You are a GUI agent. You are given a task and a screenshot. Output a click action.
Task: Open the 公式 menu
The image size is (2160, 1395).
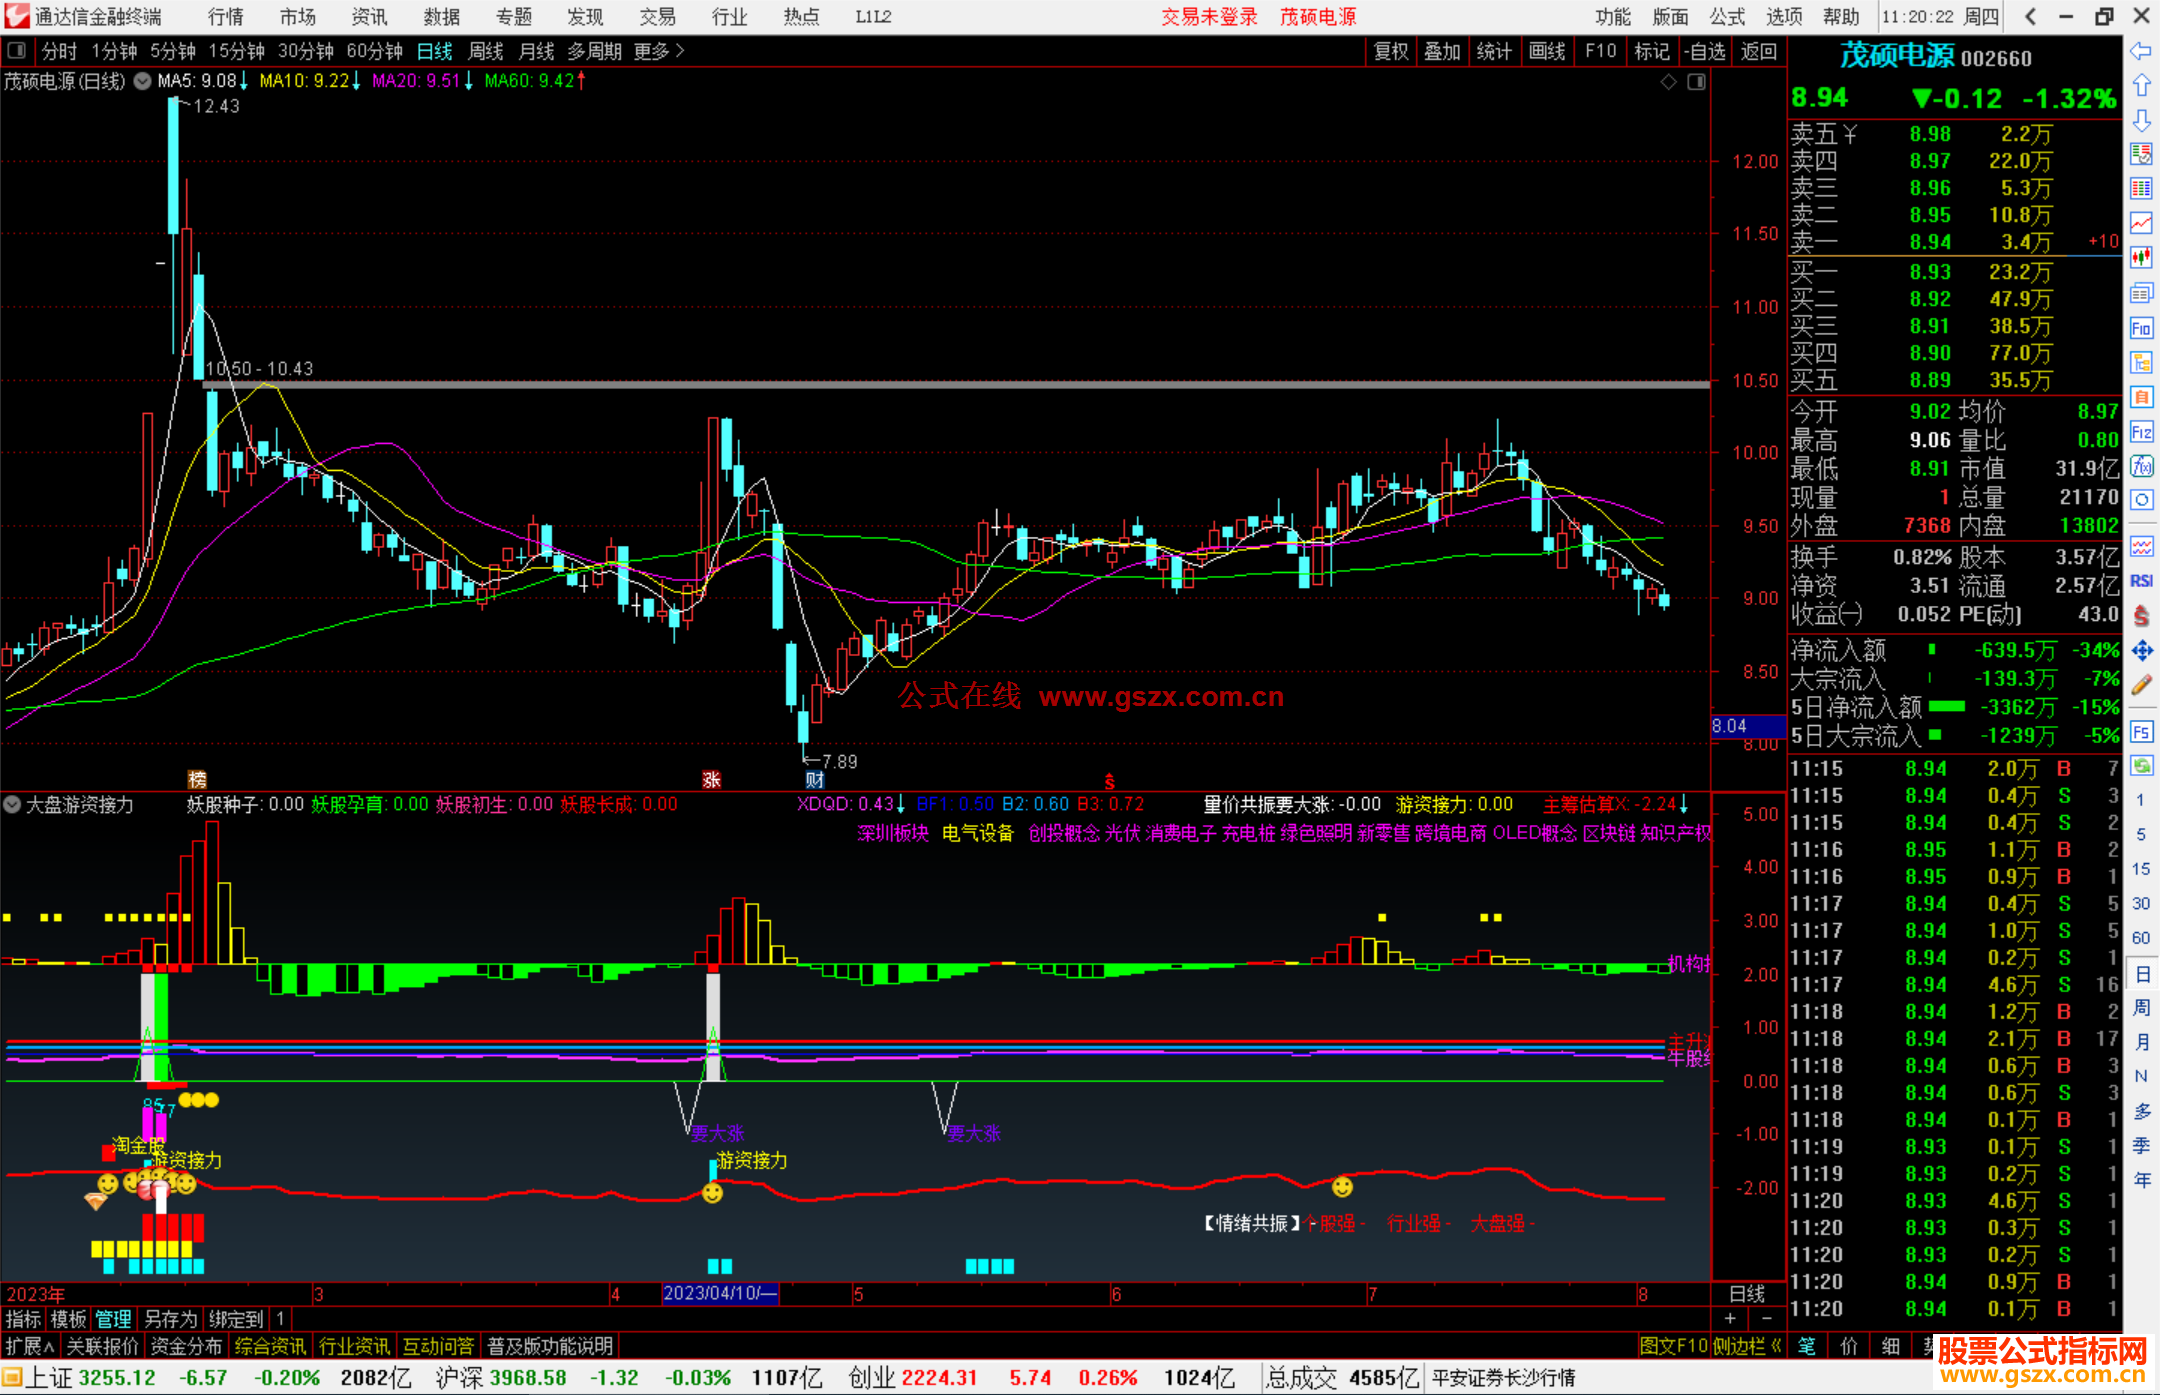coord(1727,16)
